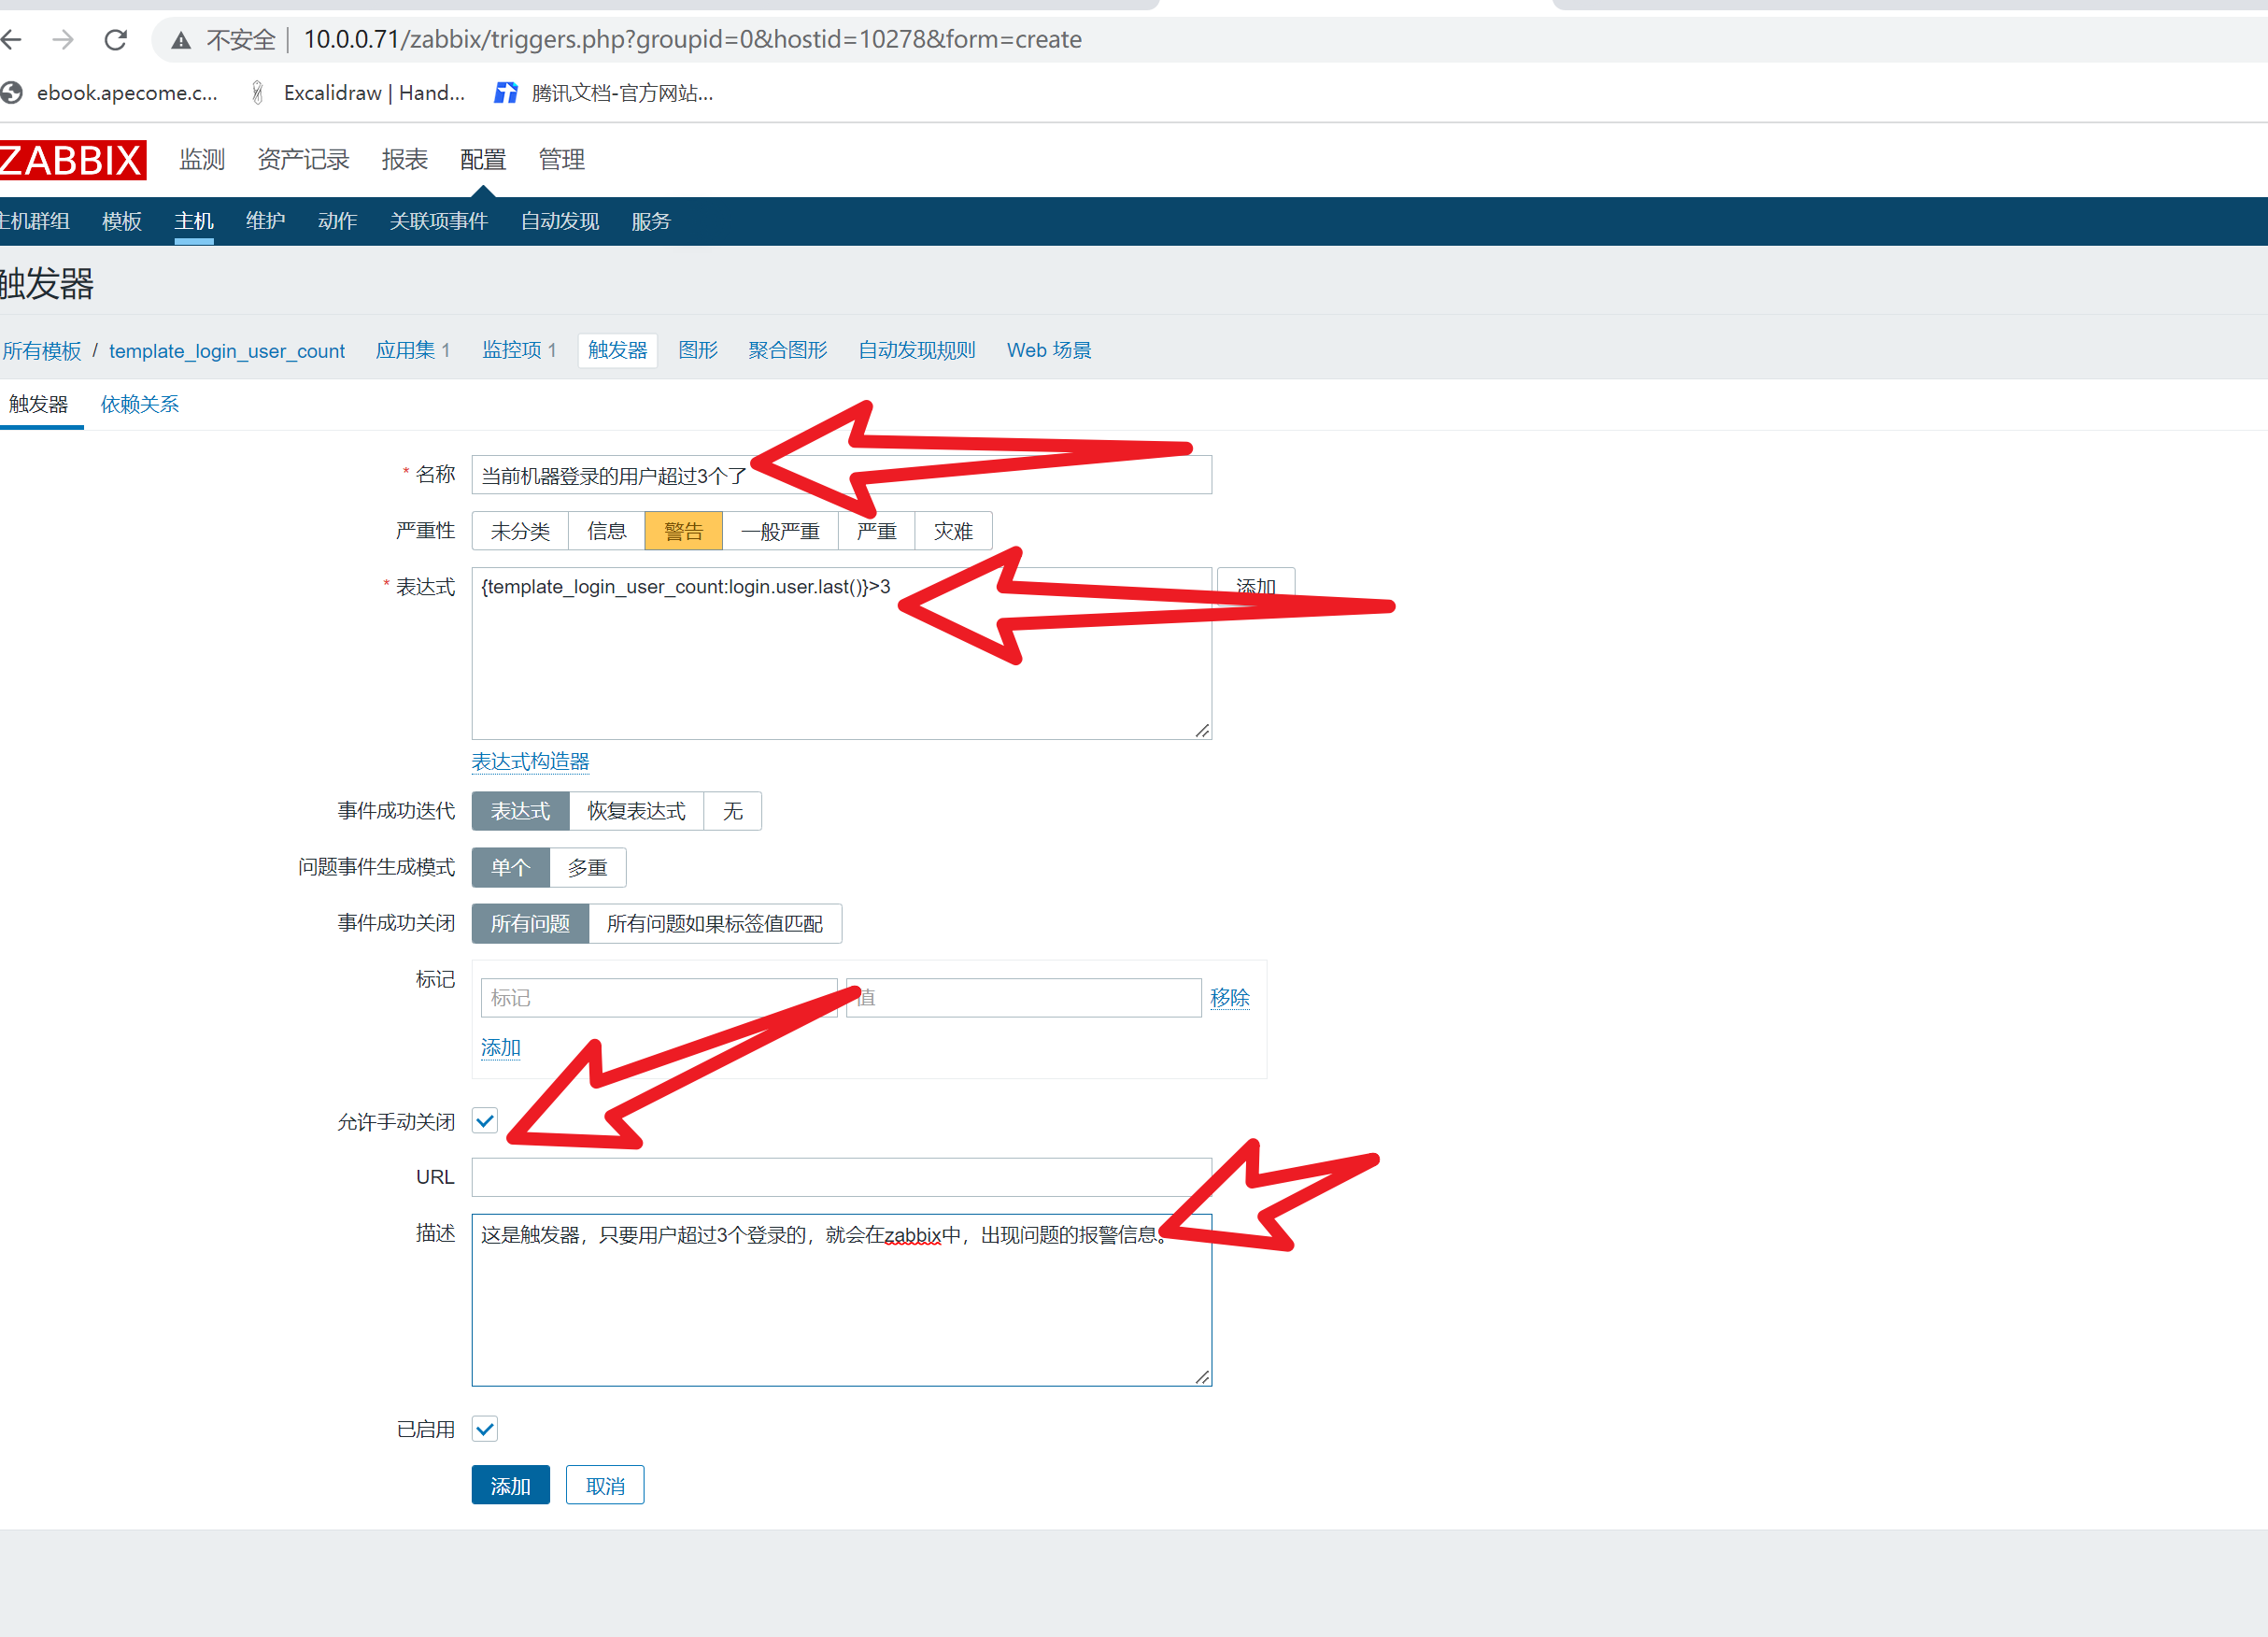Uncheck the 已启用 checkbox

(485, 1428)
